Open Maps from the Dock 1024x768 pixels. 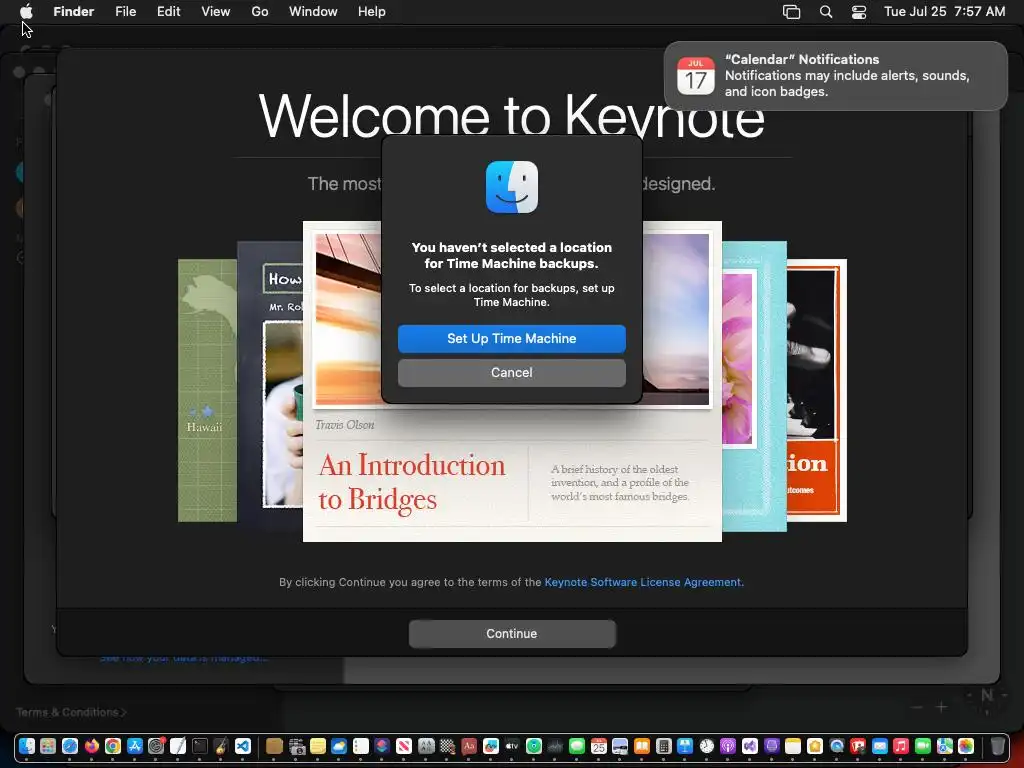944,746
